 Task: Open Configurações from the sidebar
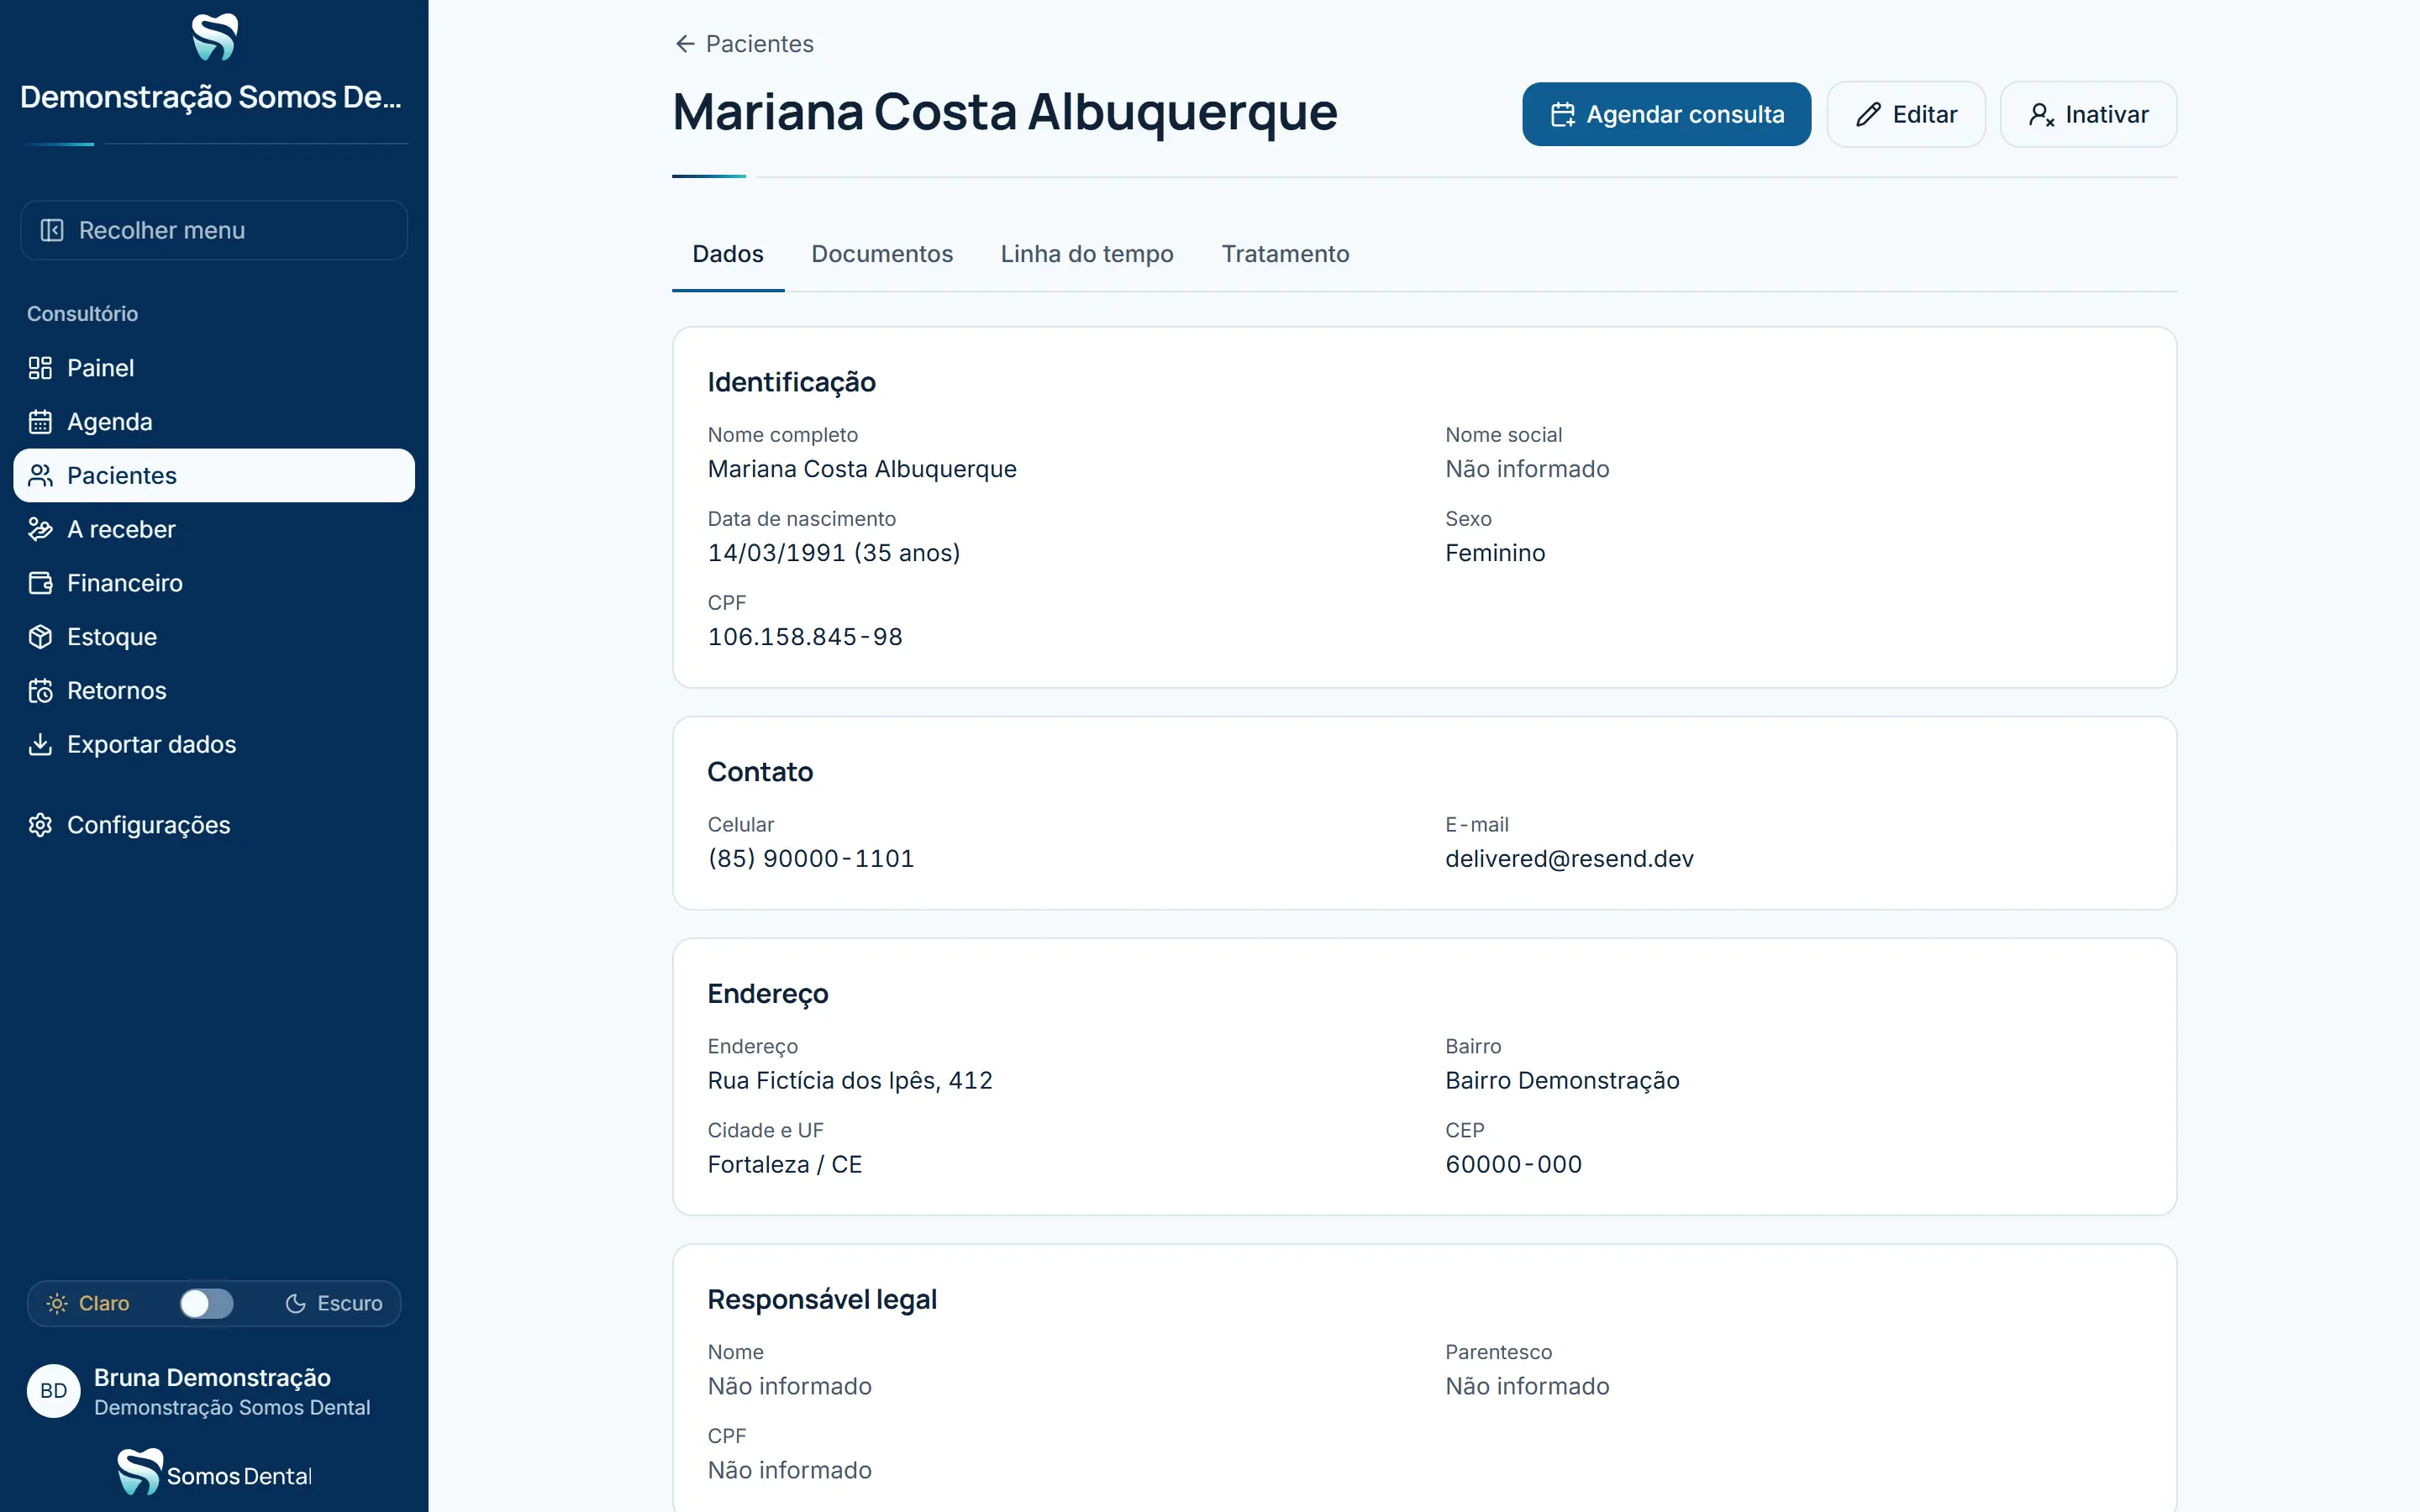click(214, 825)
